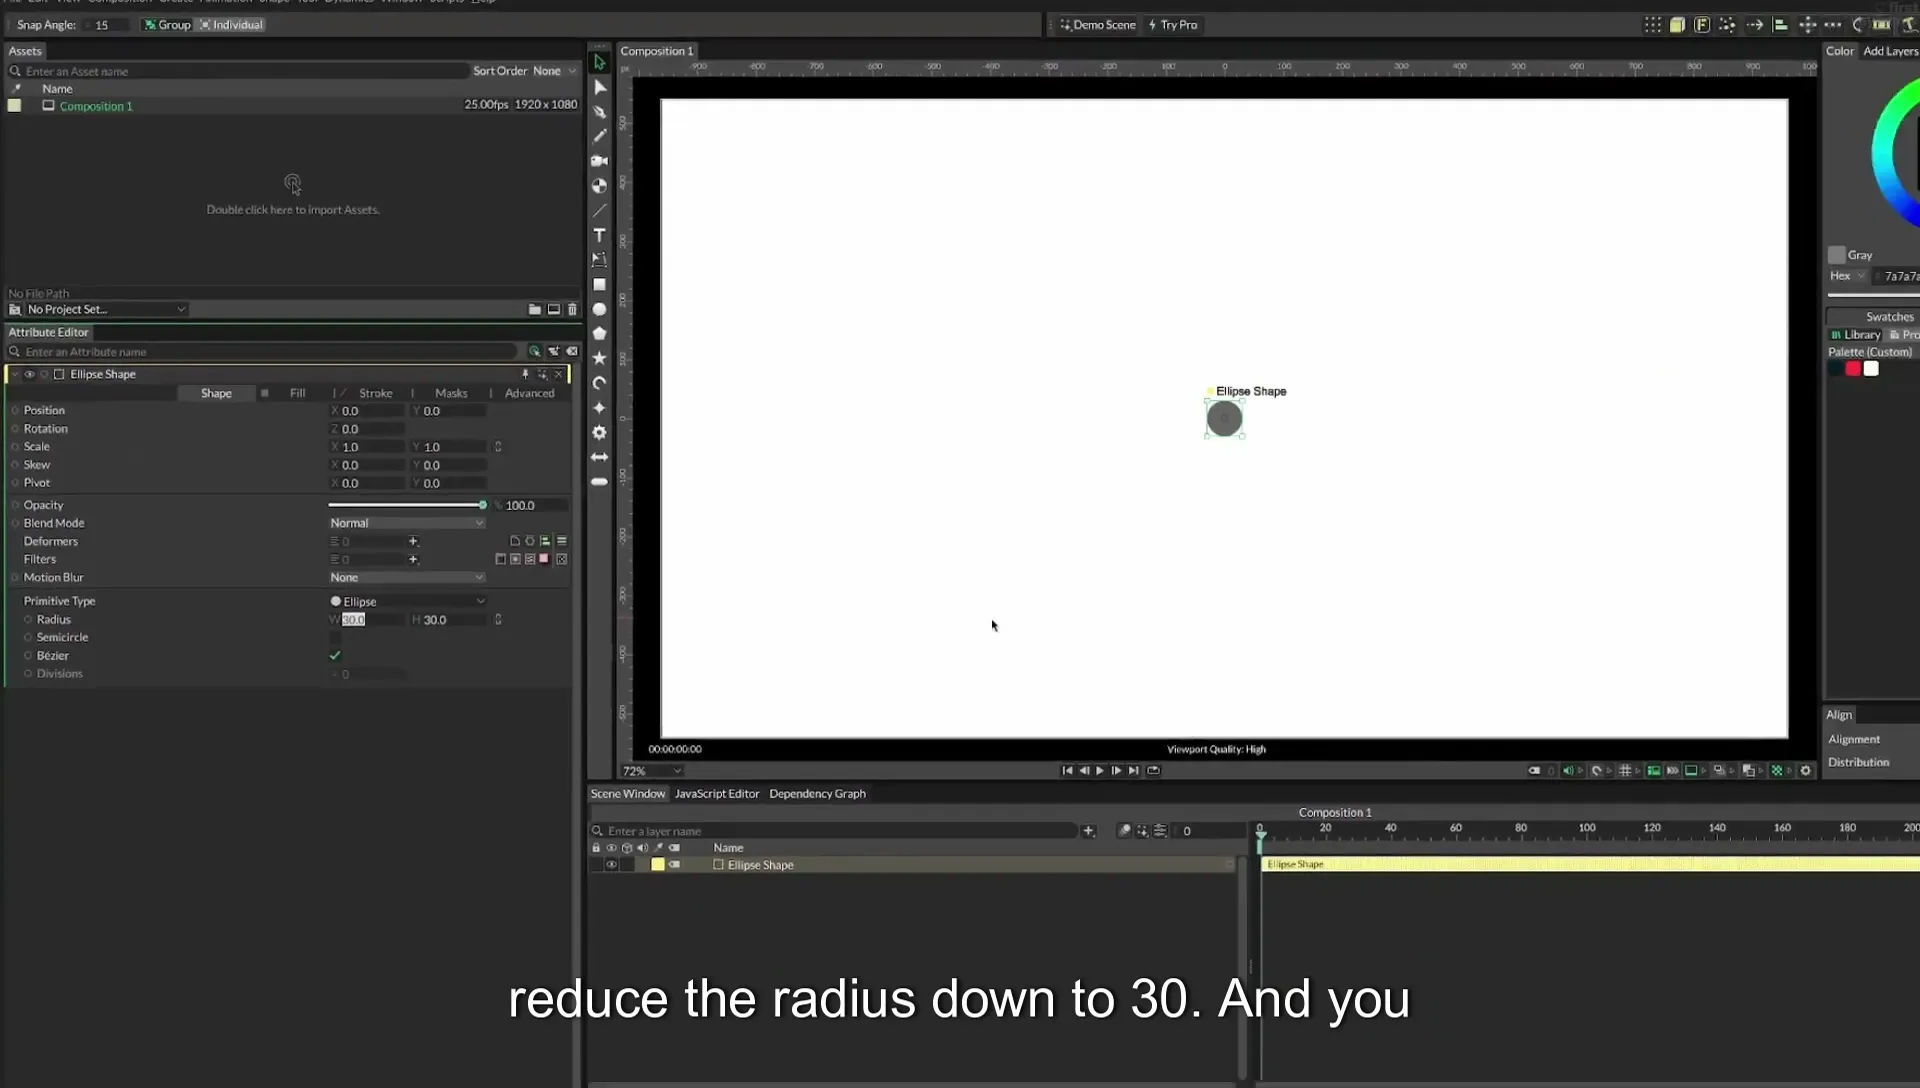1920x1088 pixels.
Task: Switch to the Masks tab
Action: tap(451, 393)
